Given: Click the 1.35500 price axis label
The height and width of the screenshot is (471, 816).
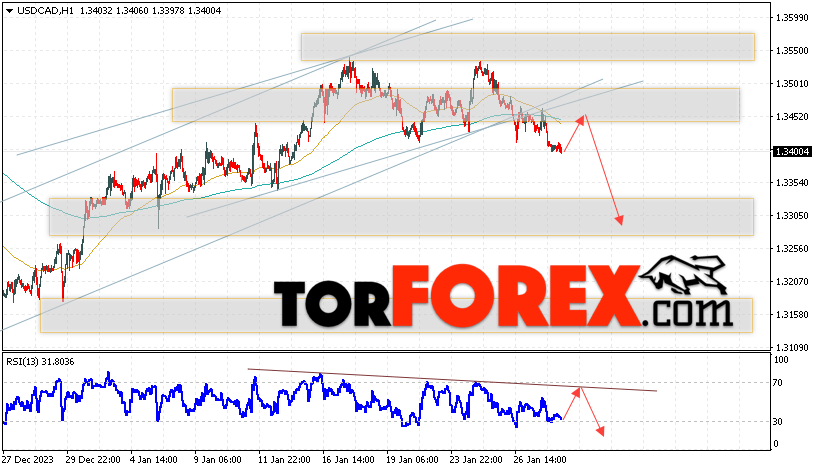Looking at the screenshot, I should (x=792, y=50).
